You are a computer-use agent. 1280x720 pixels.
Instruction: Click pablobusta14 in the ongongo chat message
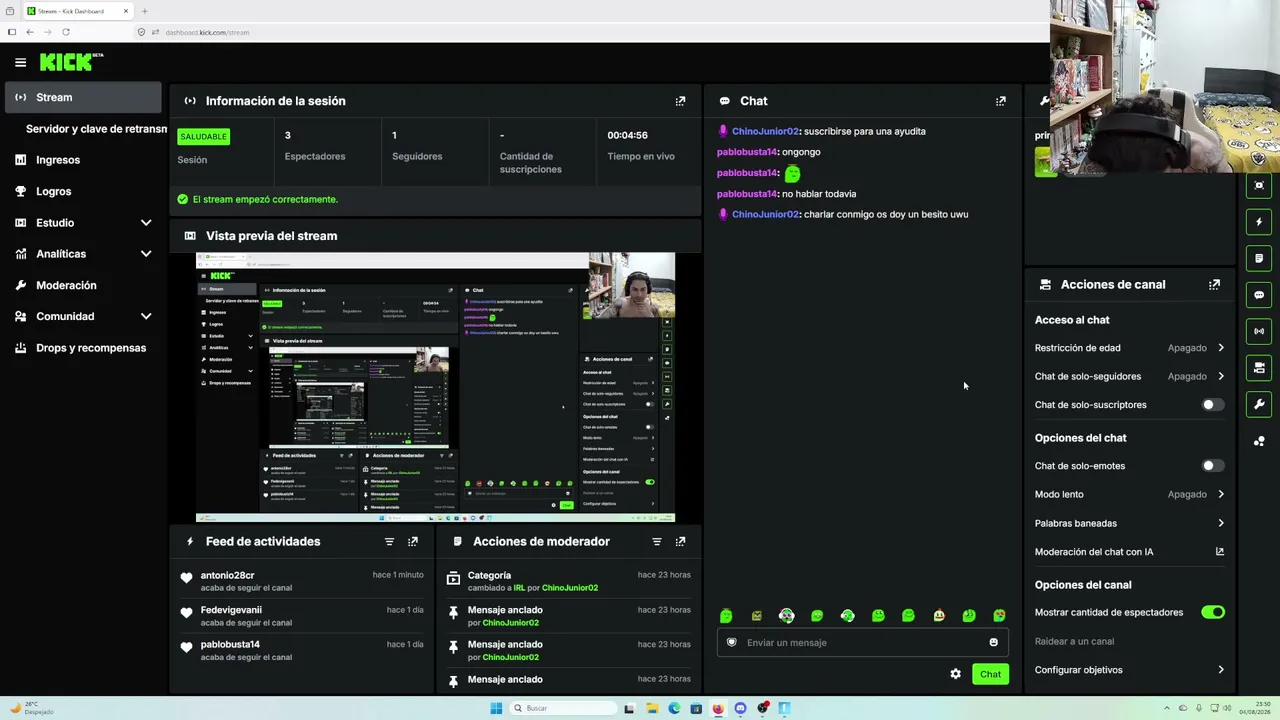pos(747,152)
